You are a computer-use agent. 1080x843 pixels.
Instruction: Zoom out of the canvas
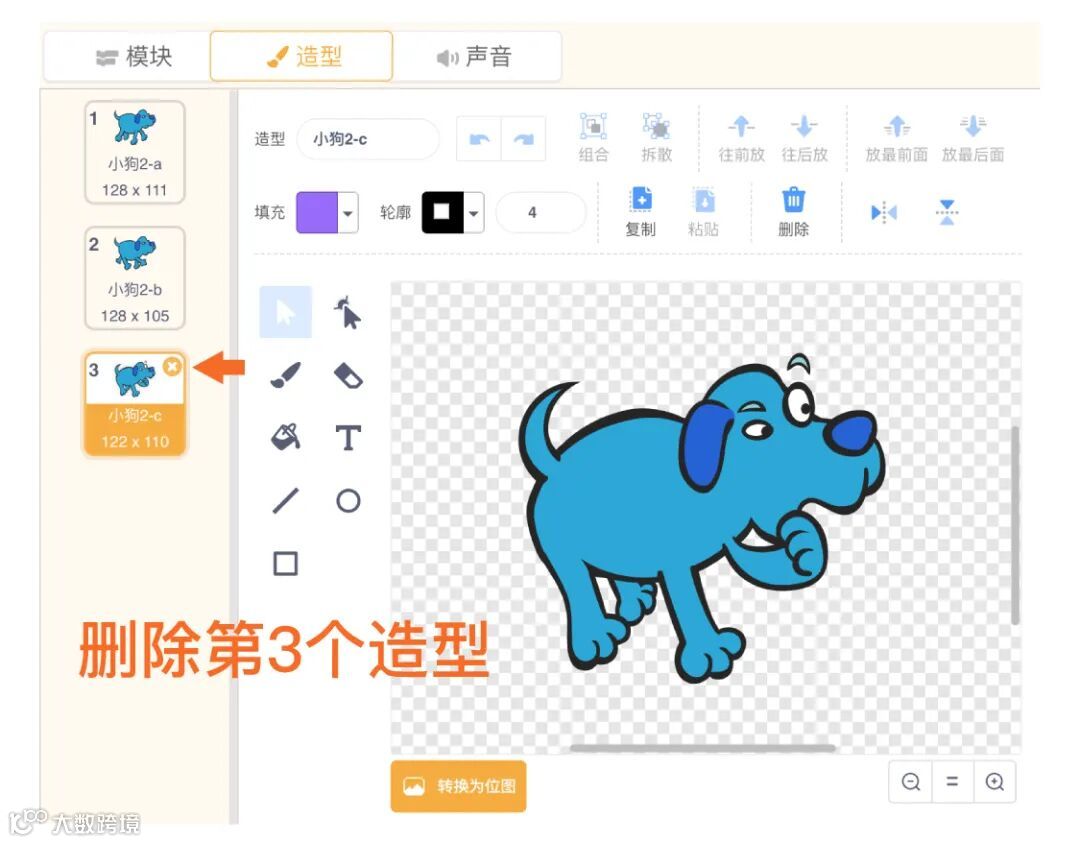click(911, 782)
